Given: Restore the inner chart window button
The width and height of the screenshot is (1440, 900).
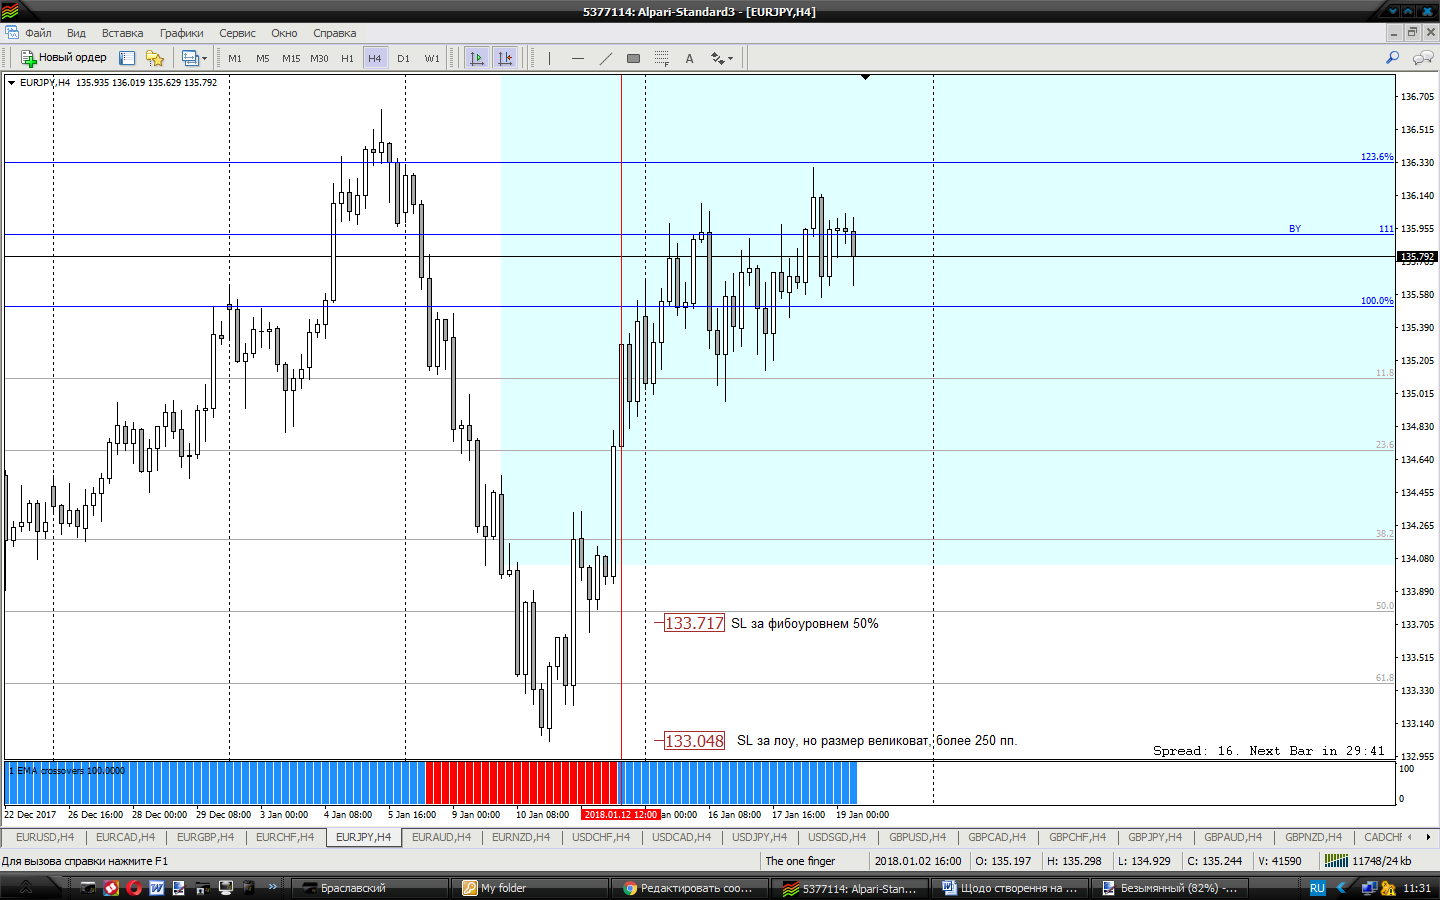Looking at the screenshot, I should pos(1413,32).
